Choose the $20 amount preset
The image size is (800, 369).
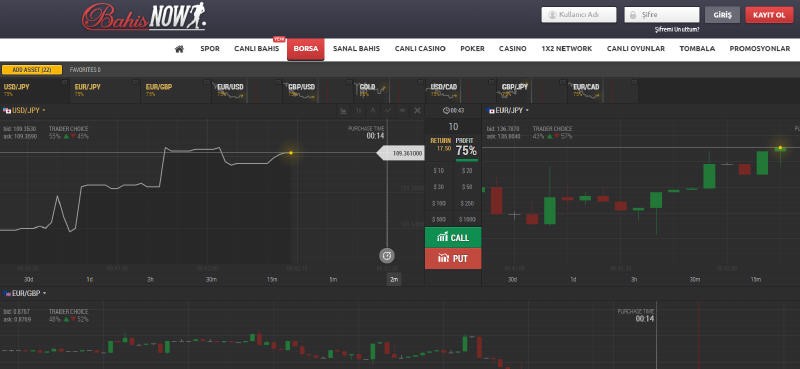coord(467,170)
